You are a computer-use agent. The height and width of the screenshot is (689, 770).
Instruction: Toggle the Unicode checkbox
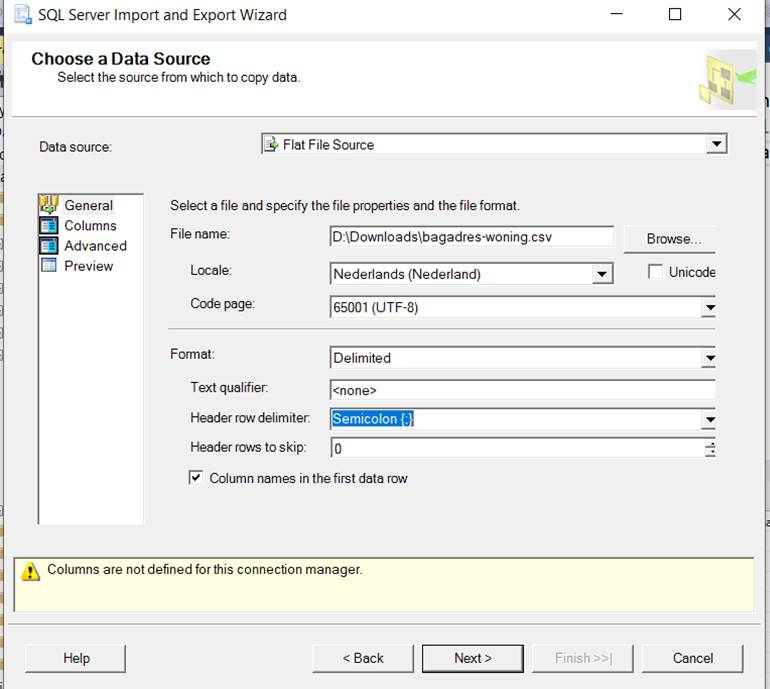[x=655, y=272]
